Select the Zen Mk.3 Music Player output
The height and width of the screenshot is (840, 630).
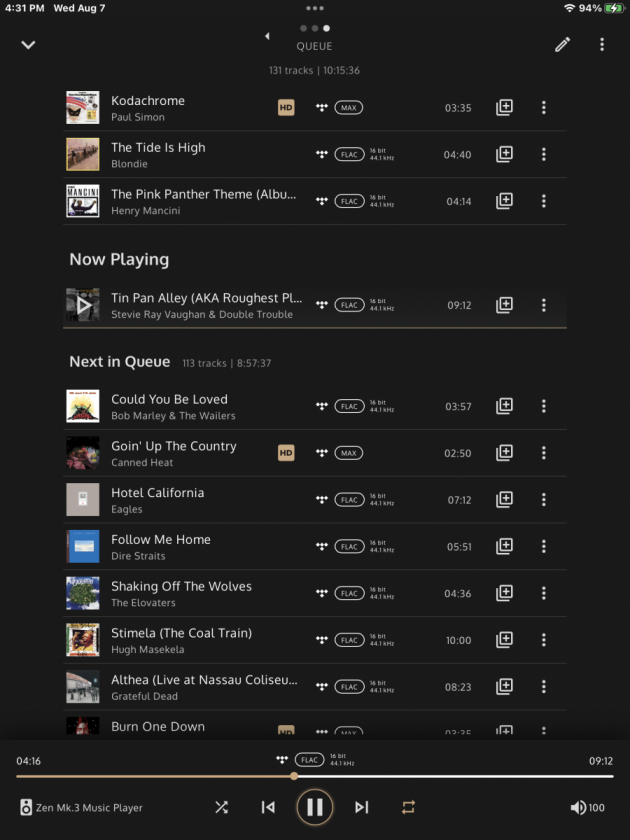pos(81,807)
